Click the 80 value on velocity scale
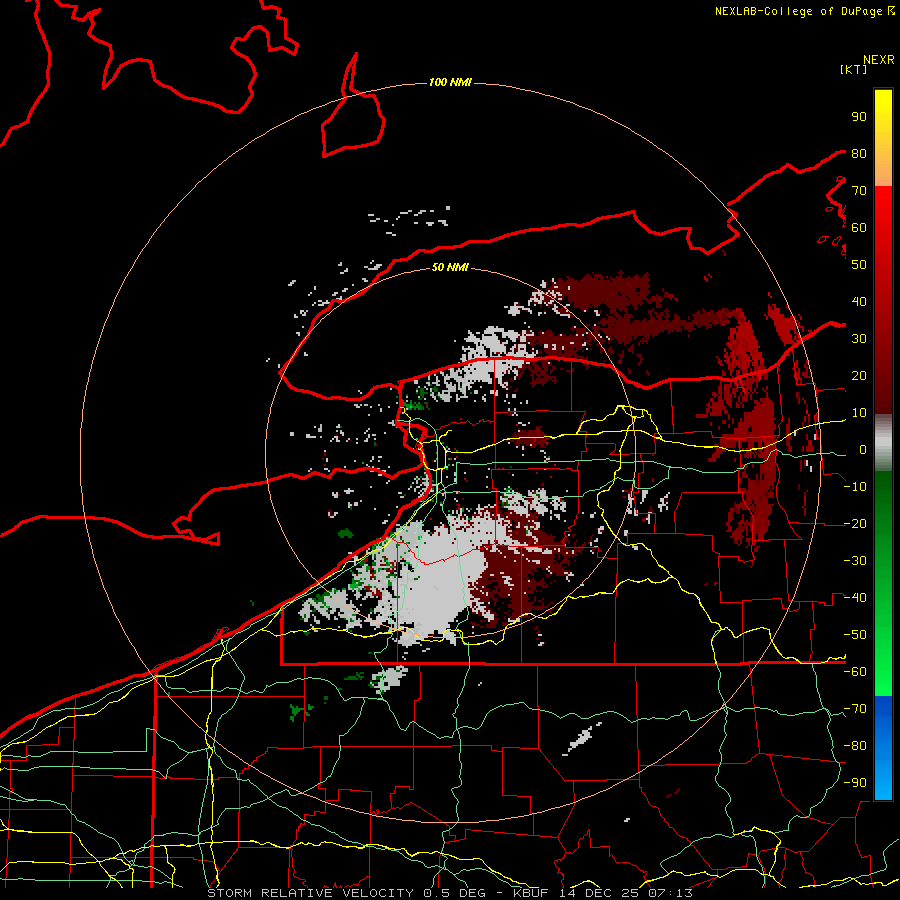Image resolution: width=900 pixels, height=900 pixels. (x=859, y=154)
